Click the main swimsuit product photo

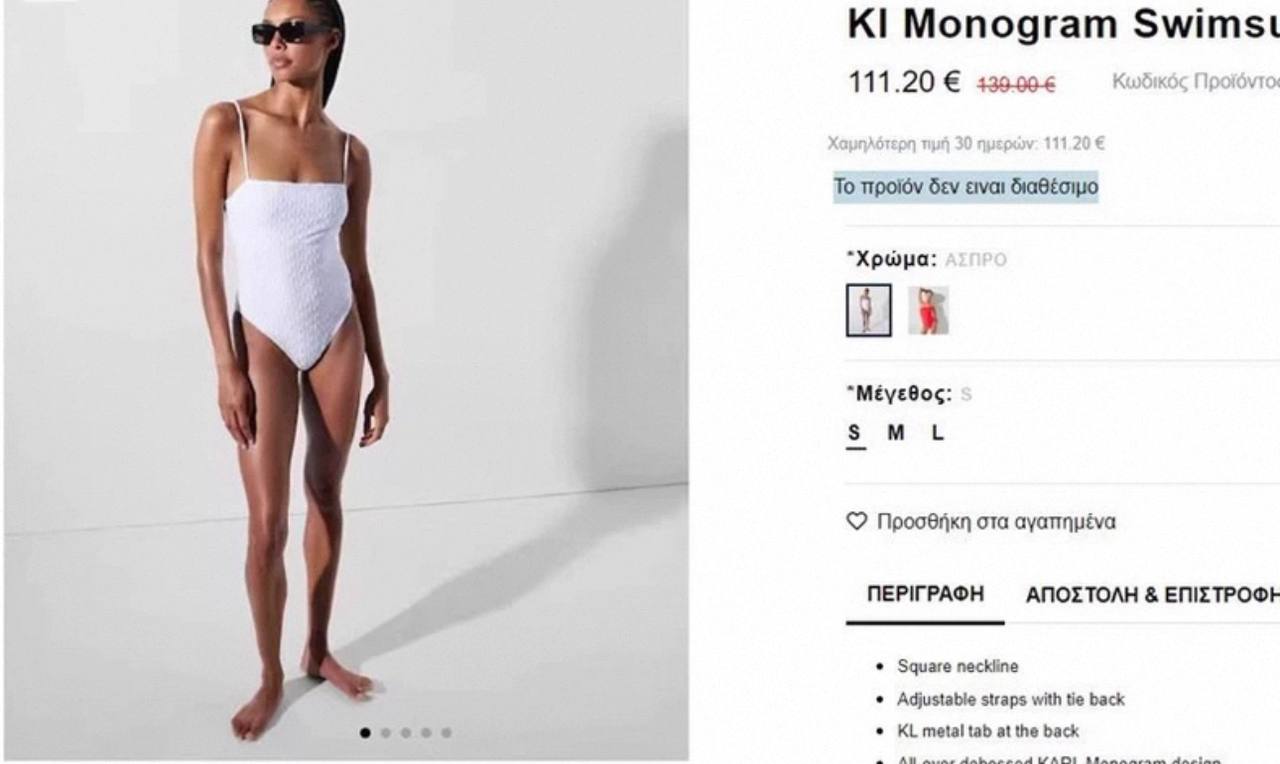(346, 380)
